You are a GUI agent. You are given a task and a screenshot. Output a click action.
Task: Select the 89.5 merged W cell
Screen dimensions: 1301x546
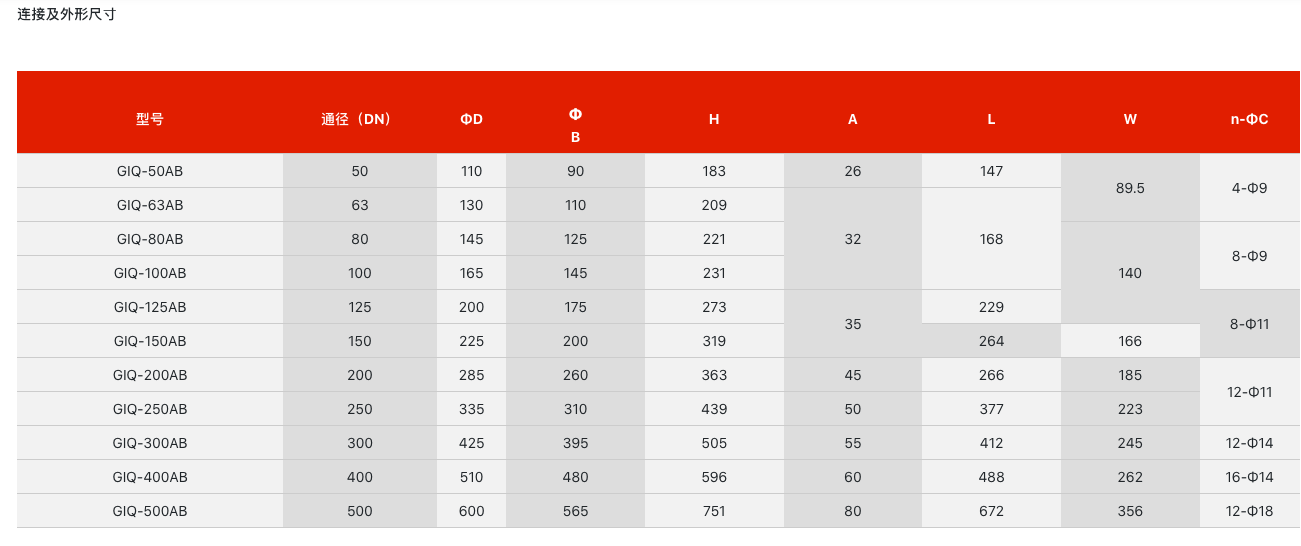pos(1130,188)
